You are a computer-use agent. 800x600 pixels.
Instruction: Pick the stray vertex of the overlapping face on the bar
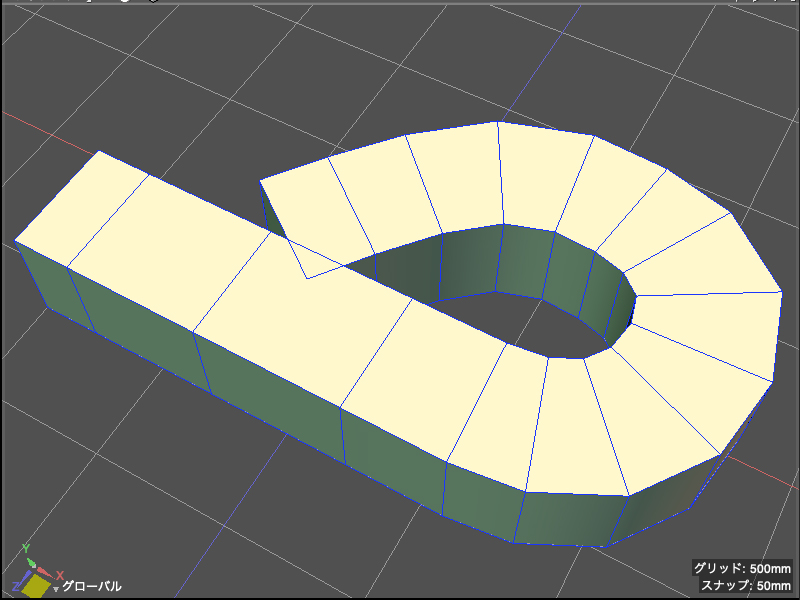[307, 279]
